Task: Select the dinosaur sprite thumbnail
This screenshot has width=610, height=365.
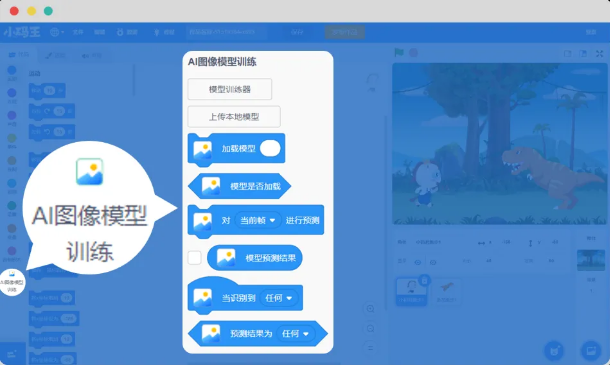Action: (x=447, y=291)
